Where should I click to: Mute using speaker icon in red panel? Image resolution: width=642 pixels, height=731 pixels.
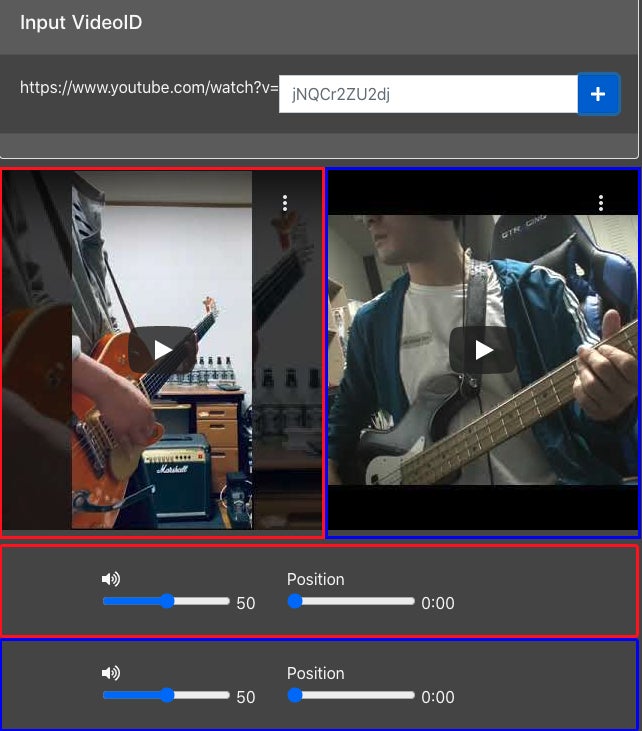(x=111, y=579)
